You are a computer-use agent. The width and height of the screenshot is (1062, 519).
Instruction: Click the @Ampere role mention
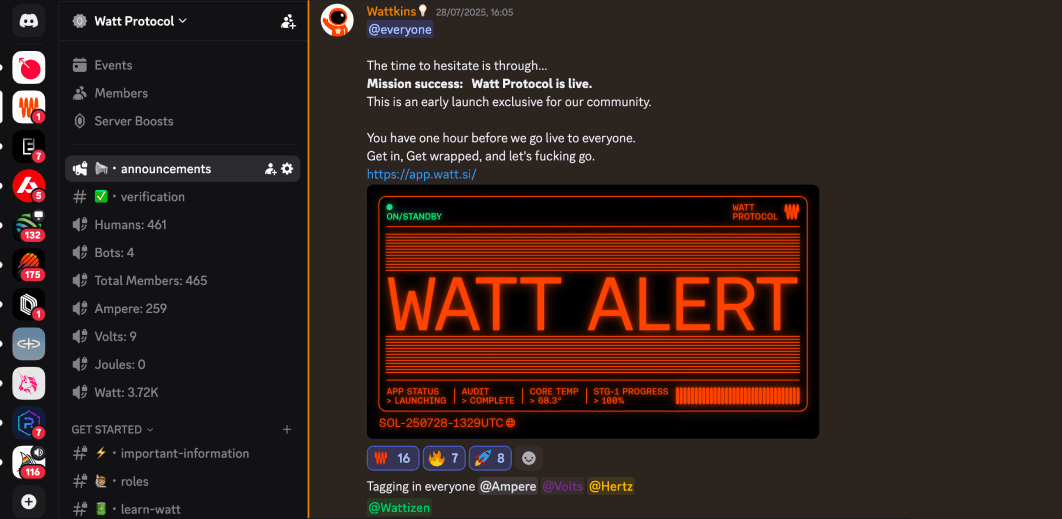[508, 486]
